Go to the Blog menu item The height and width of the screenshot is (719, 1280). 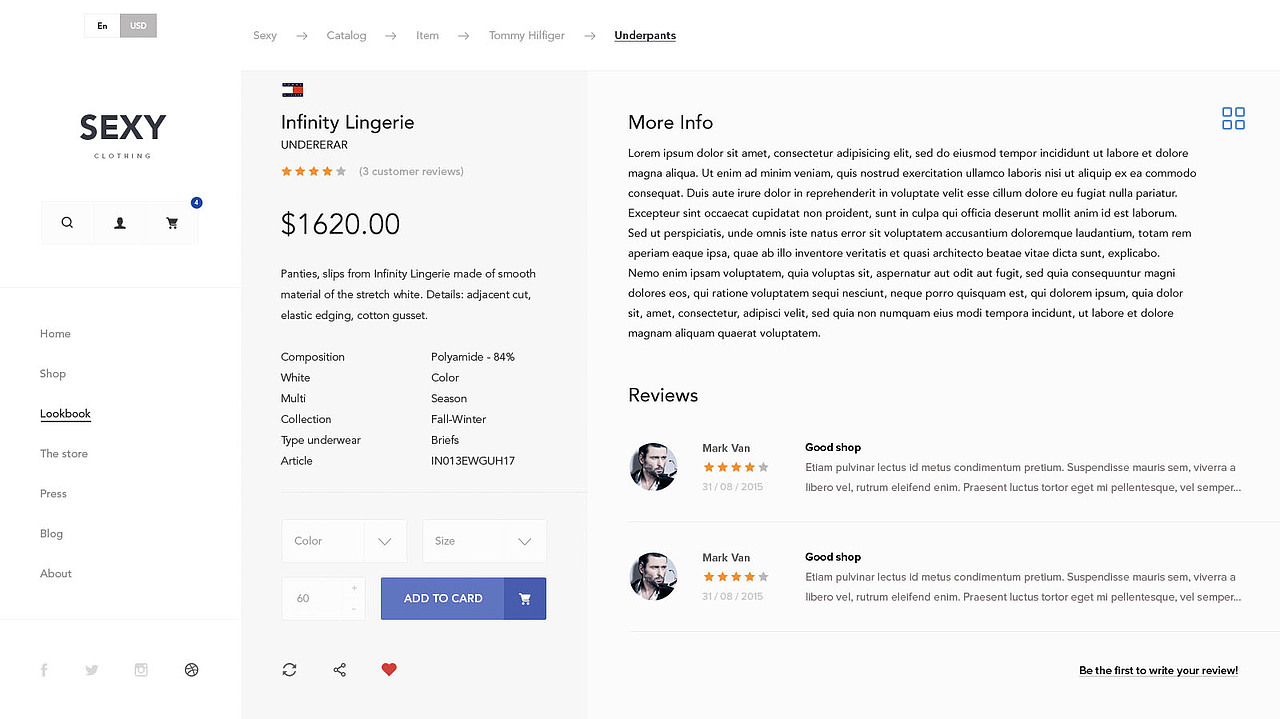click(x=51, y=534)
